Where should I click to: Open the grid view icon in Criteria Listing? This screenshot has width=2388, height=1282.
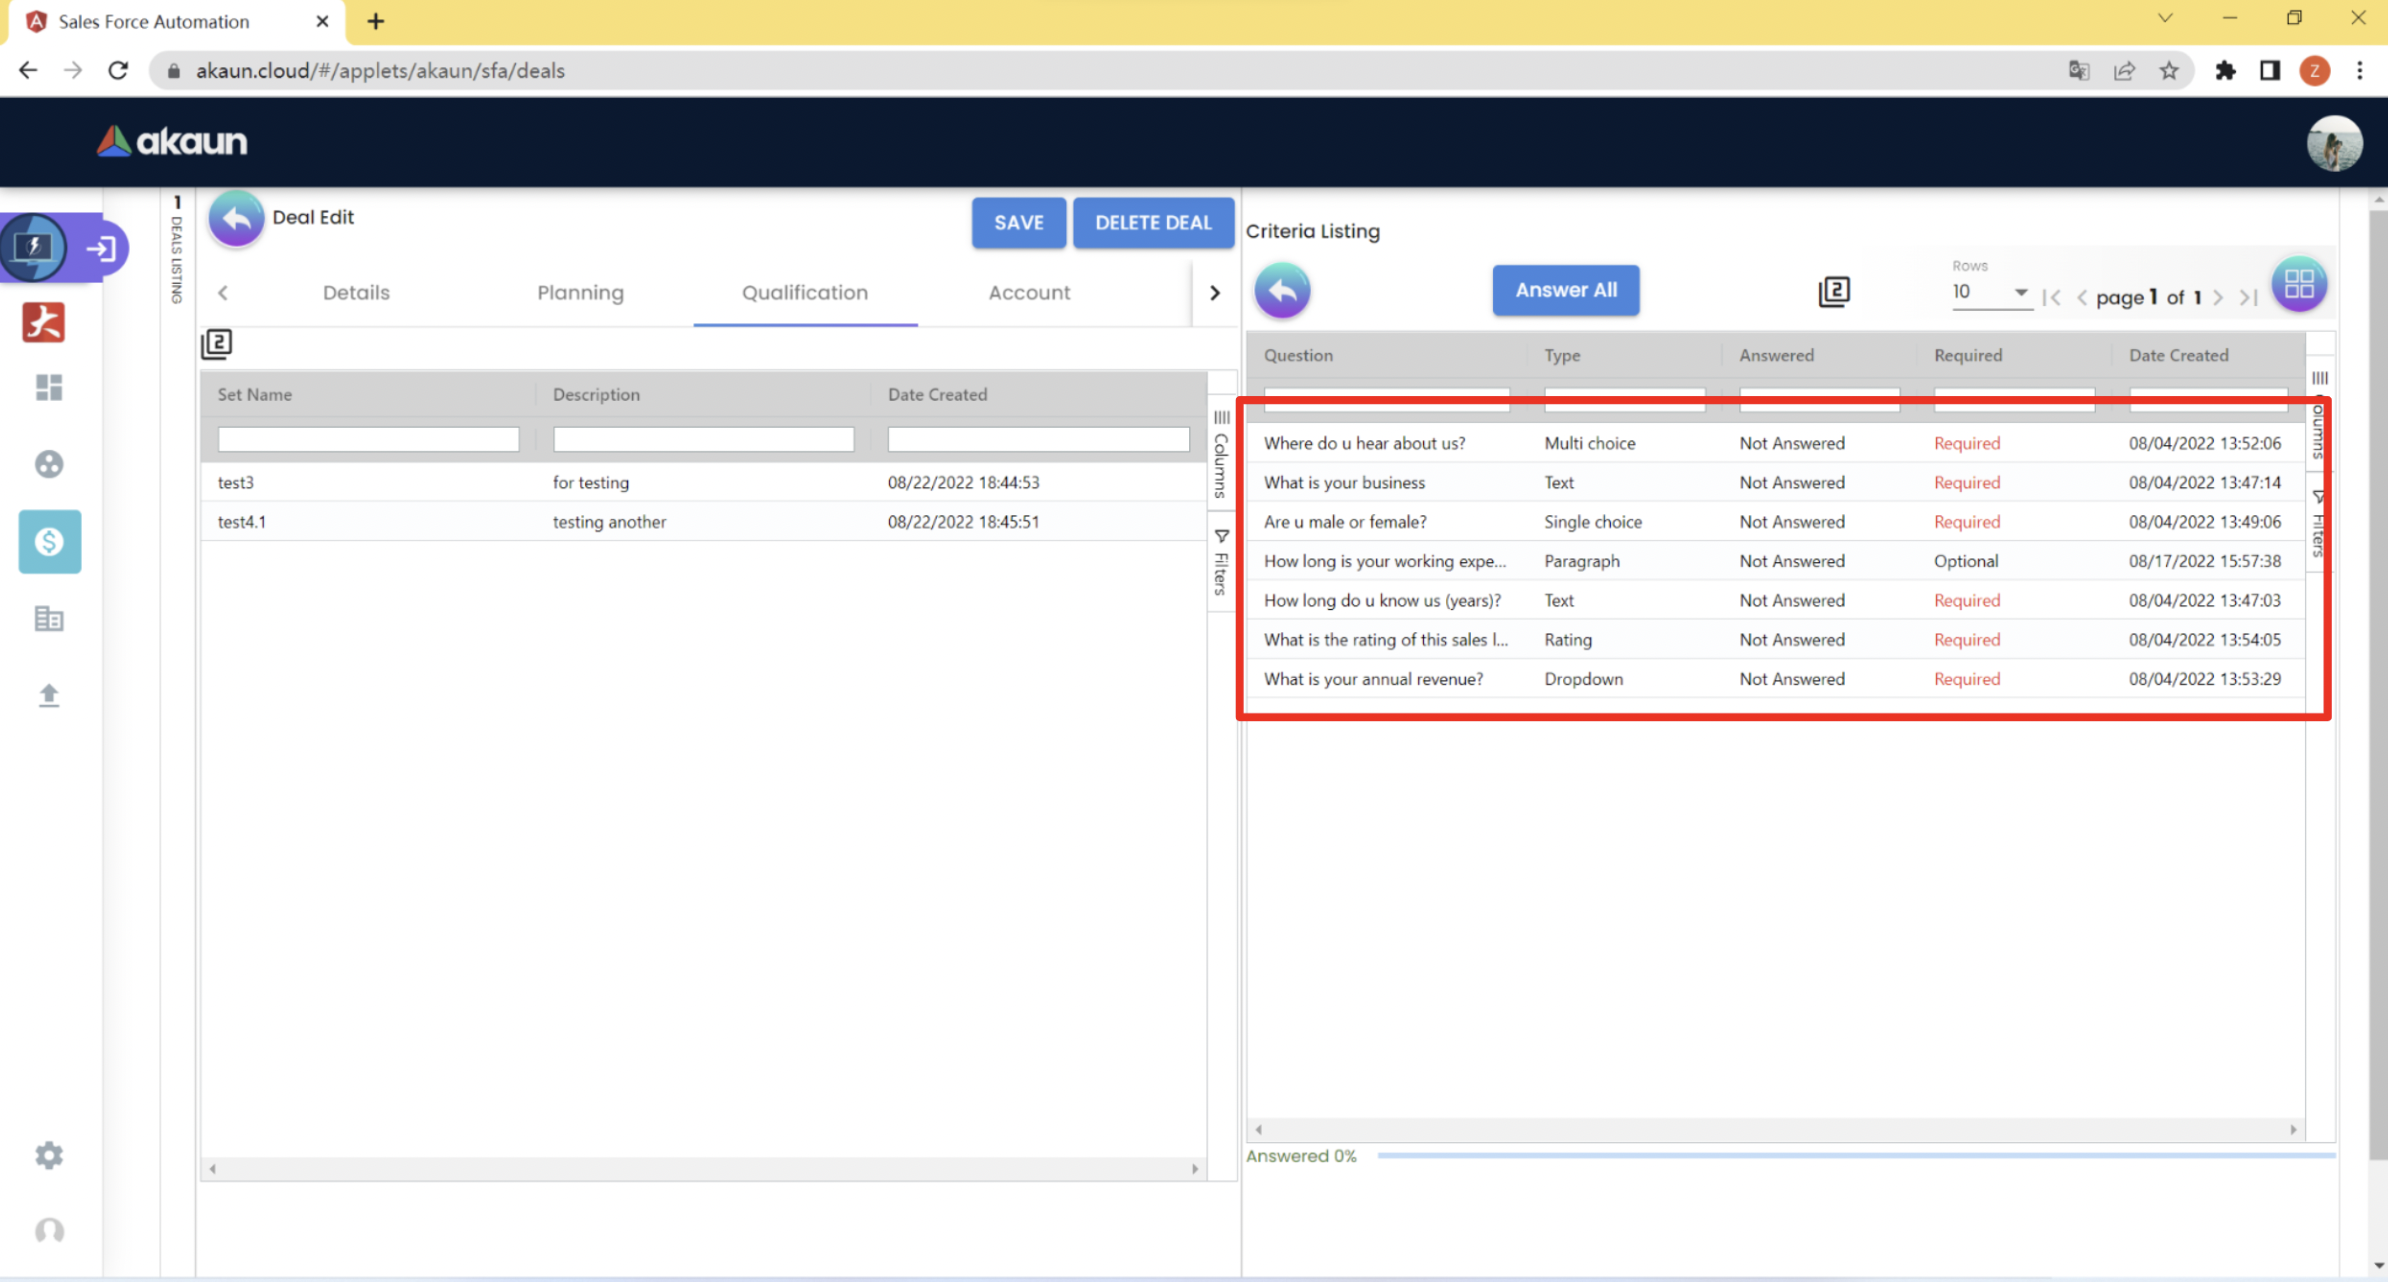coord(2298,285)
